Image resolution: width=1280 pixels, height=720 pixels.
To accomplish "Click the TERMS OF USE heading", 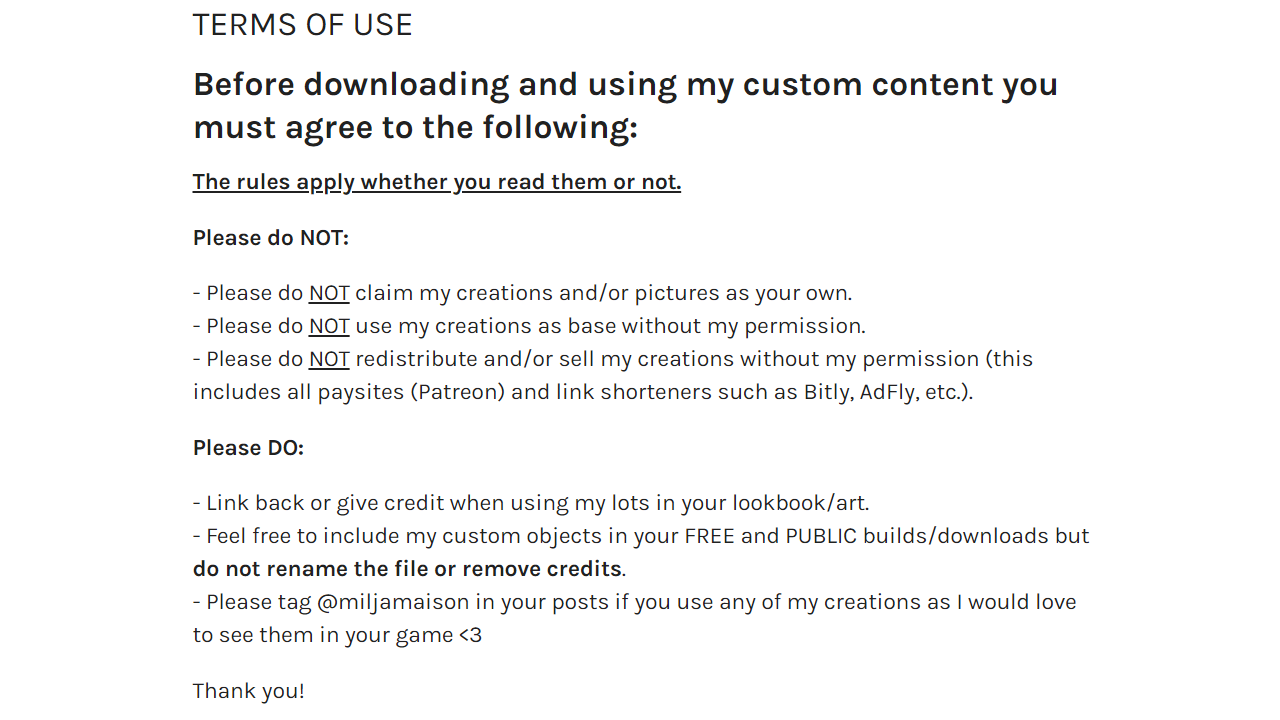I will coord(302,25).
